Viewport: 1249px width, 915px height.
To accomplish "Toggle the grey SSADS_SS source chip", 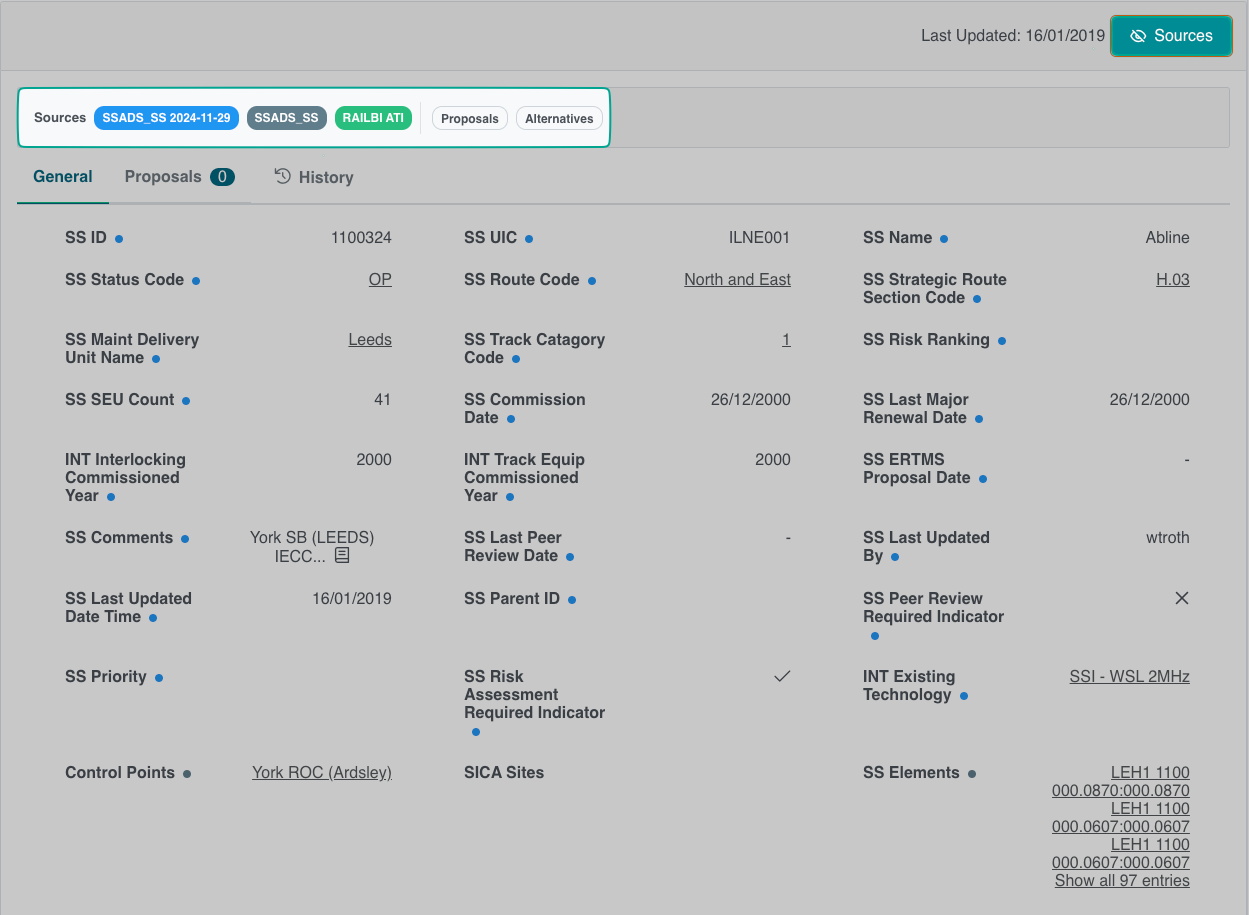I will (286, 118).
